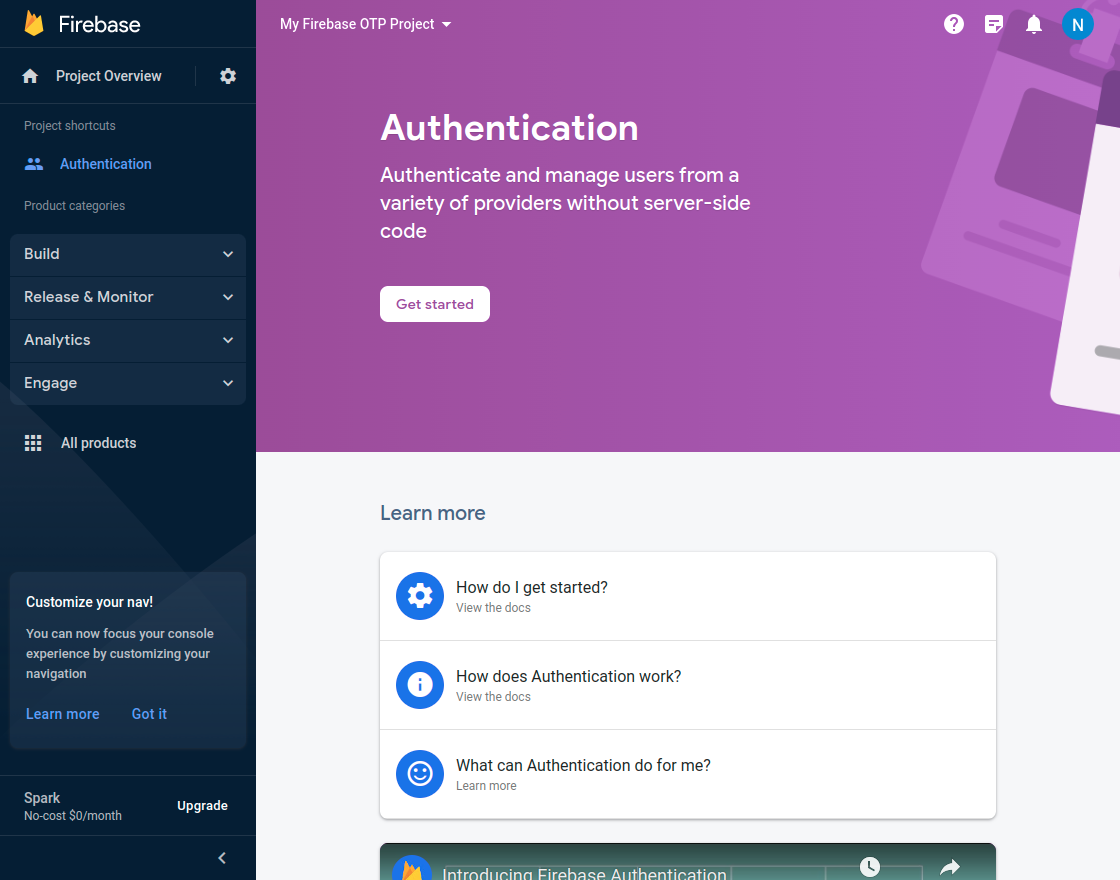Open the release notes feedback icon
The height and width of the screenshot is (880, 1120).
994,24
